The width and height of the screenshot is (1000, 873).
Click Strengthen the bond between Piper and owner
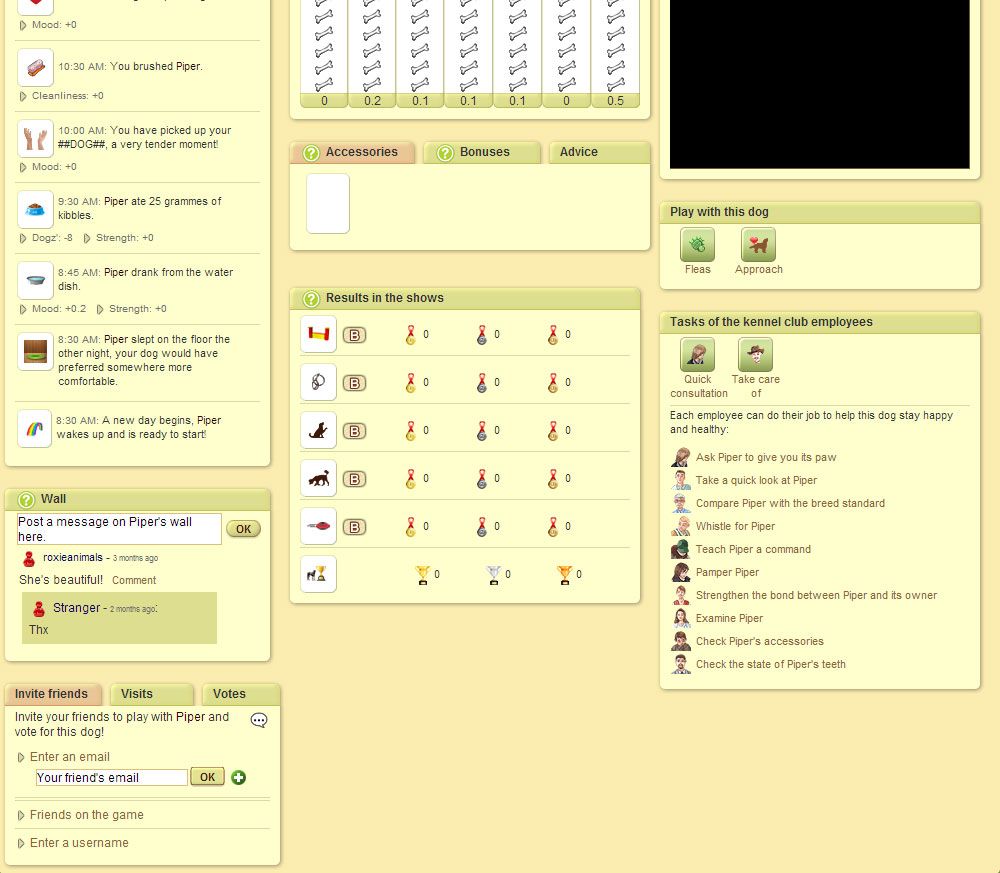coord(816,595)
